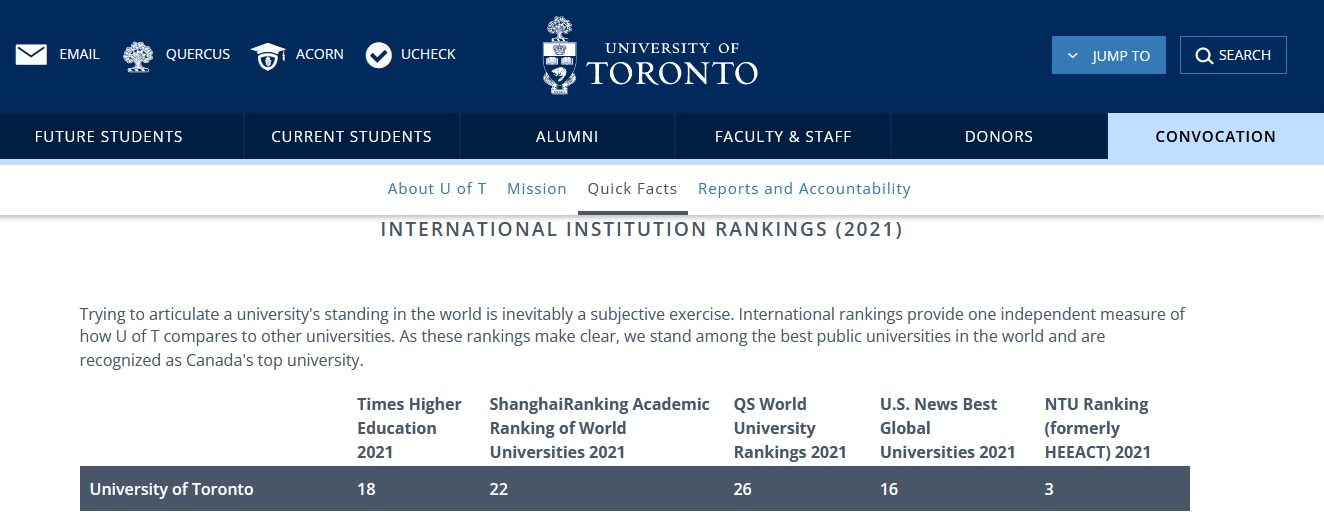The image size is (1324, 515).
Task: Go to the Mission page
Action: tap(537, 189)
